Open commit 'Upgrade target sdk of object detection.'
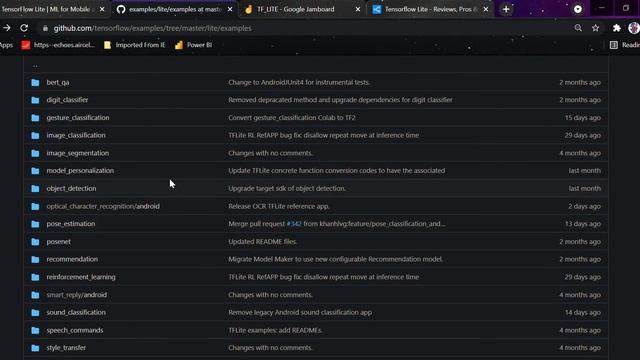Viewport: 640px width, 360px height. point(287,189)
